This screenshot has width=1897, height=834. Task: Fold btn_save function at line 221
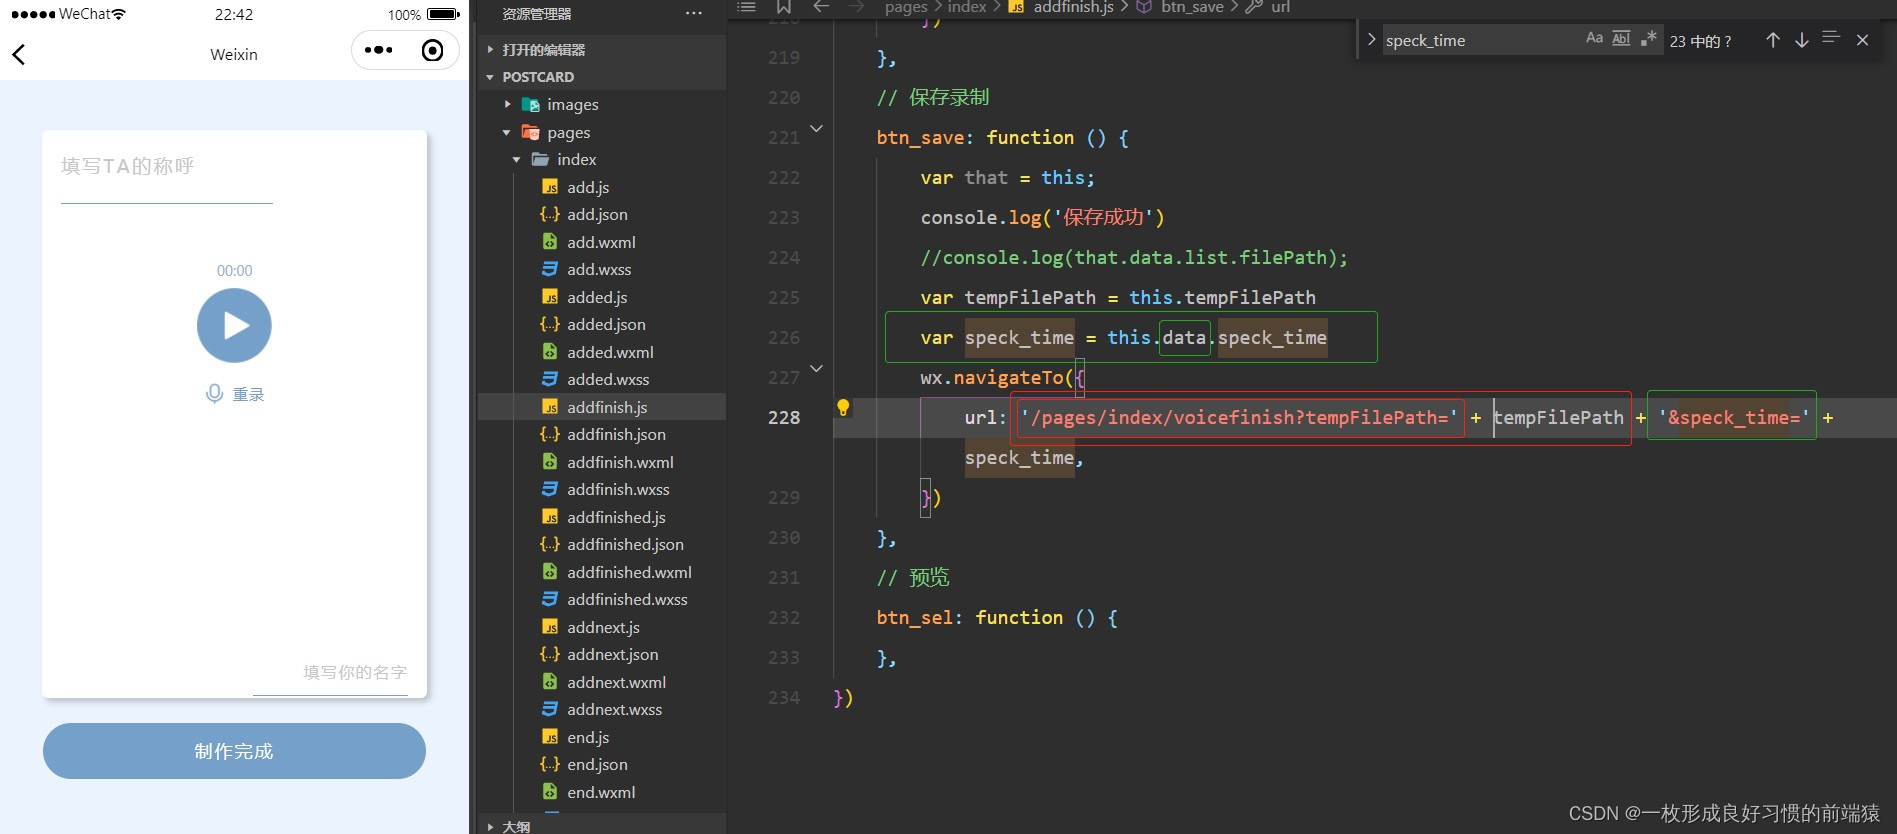[816, 128]
